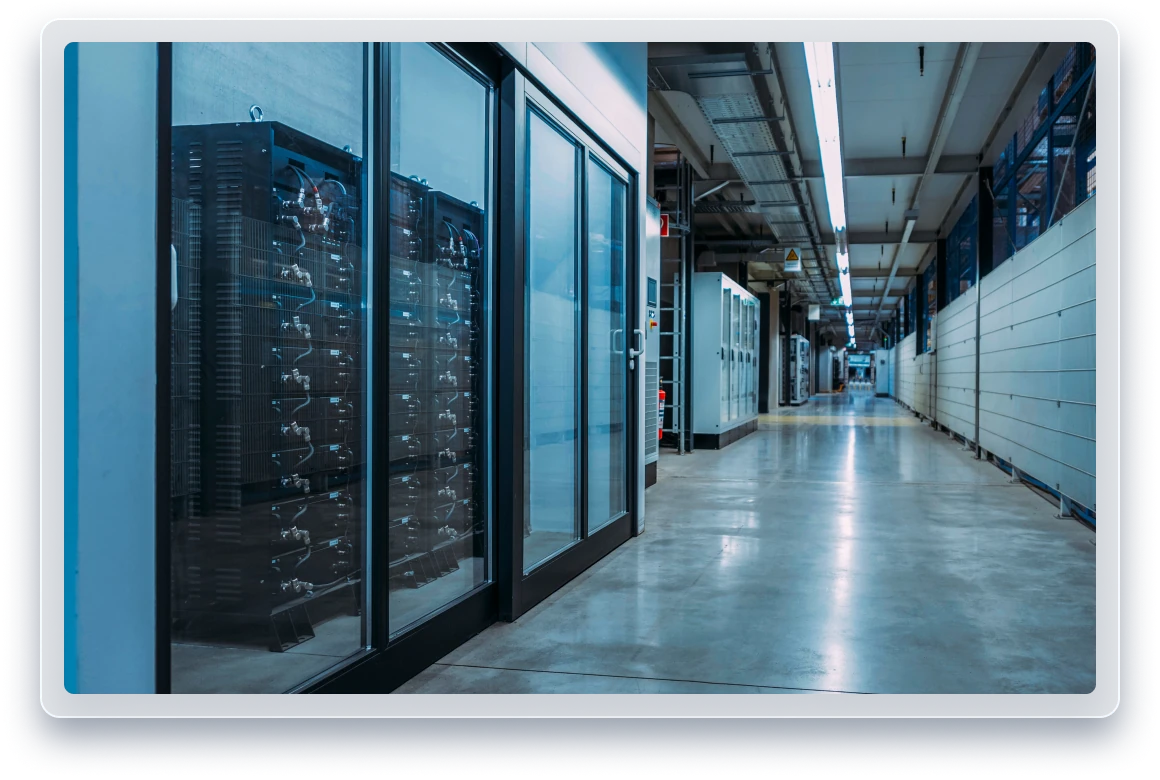
Task: Click the red sign on the wall
Action: tap(662, 224)
